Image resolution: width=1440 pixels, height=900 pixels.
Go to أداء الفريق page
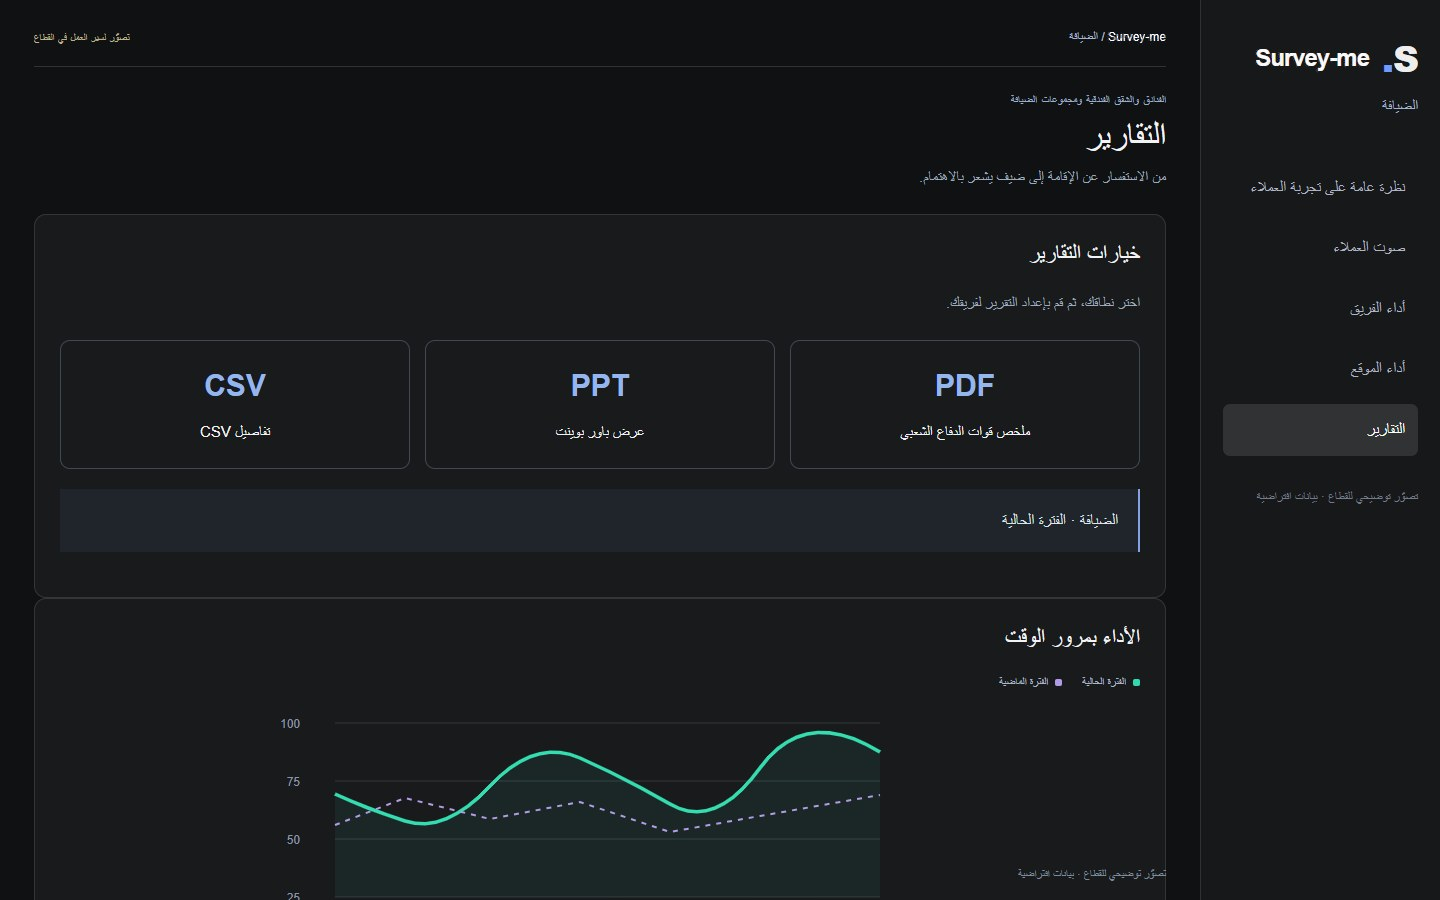pyautogui.click(x=1320, y=308)
